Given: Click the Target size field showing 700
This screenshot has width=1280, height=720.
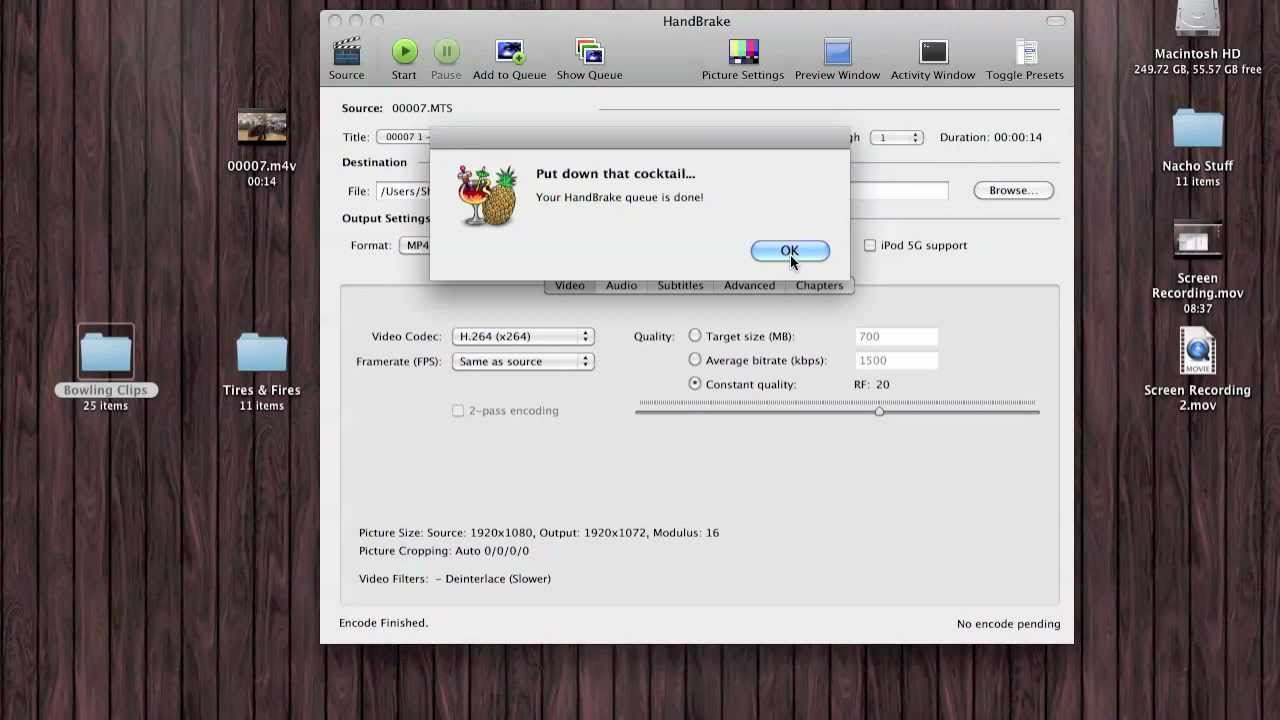Looking at the screenshot, I should [896, 336].
